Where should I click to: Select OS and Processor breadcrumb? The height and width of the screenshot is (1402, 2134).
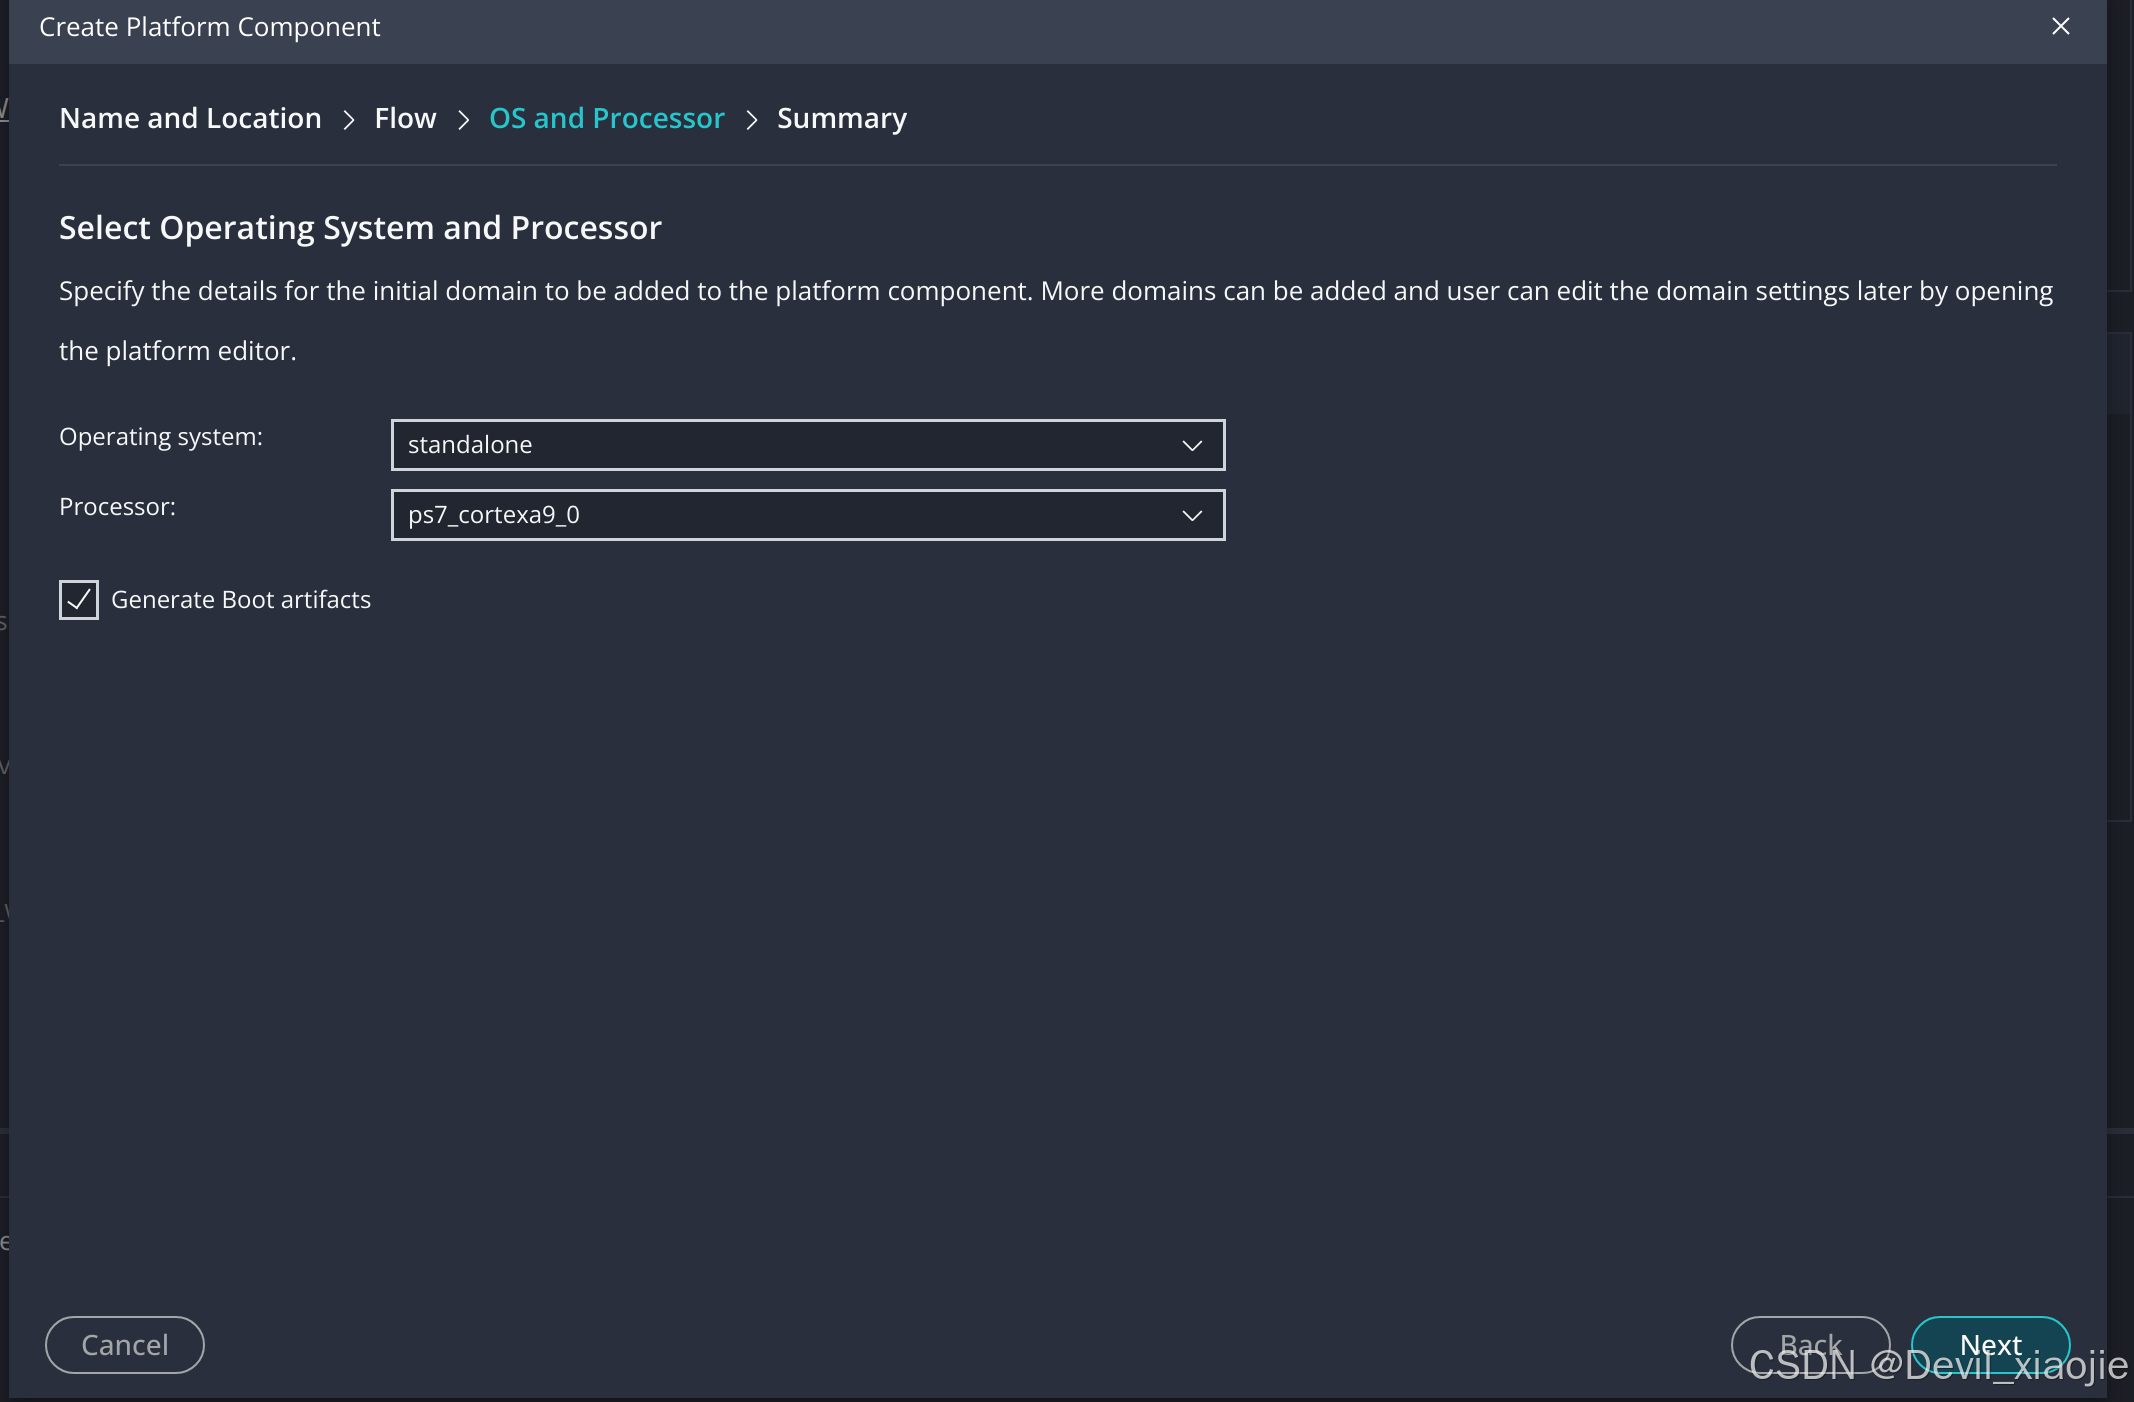606,118
